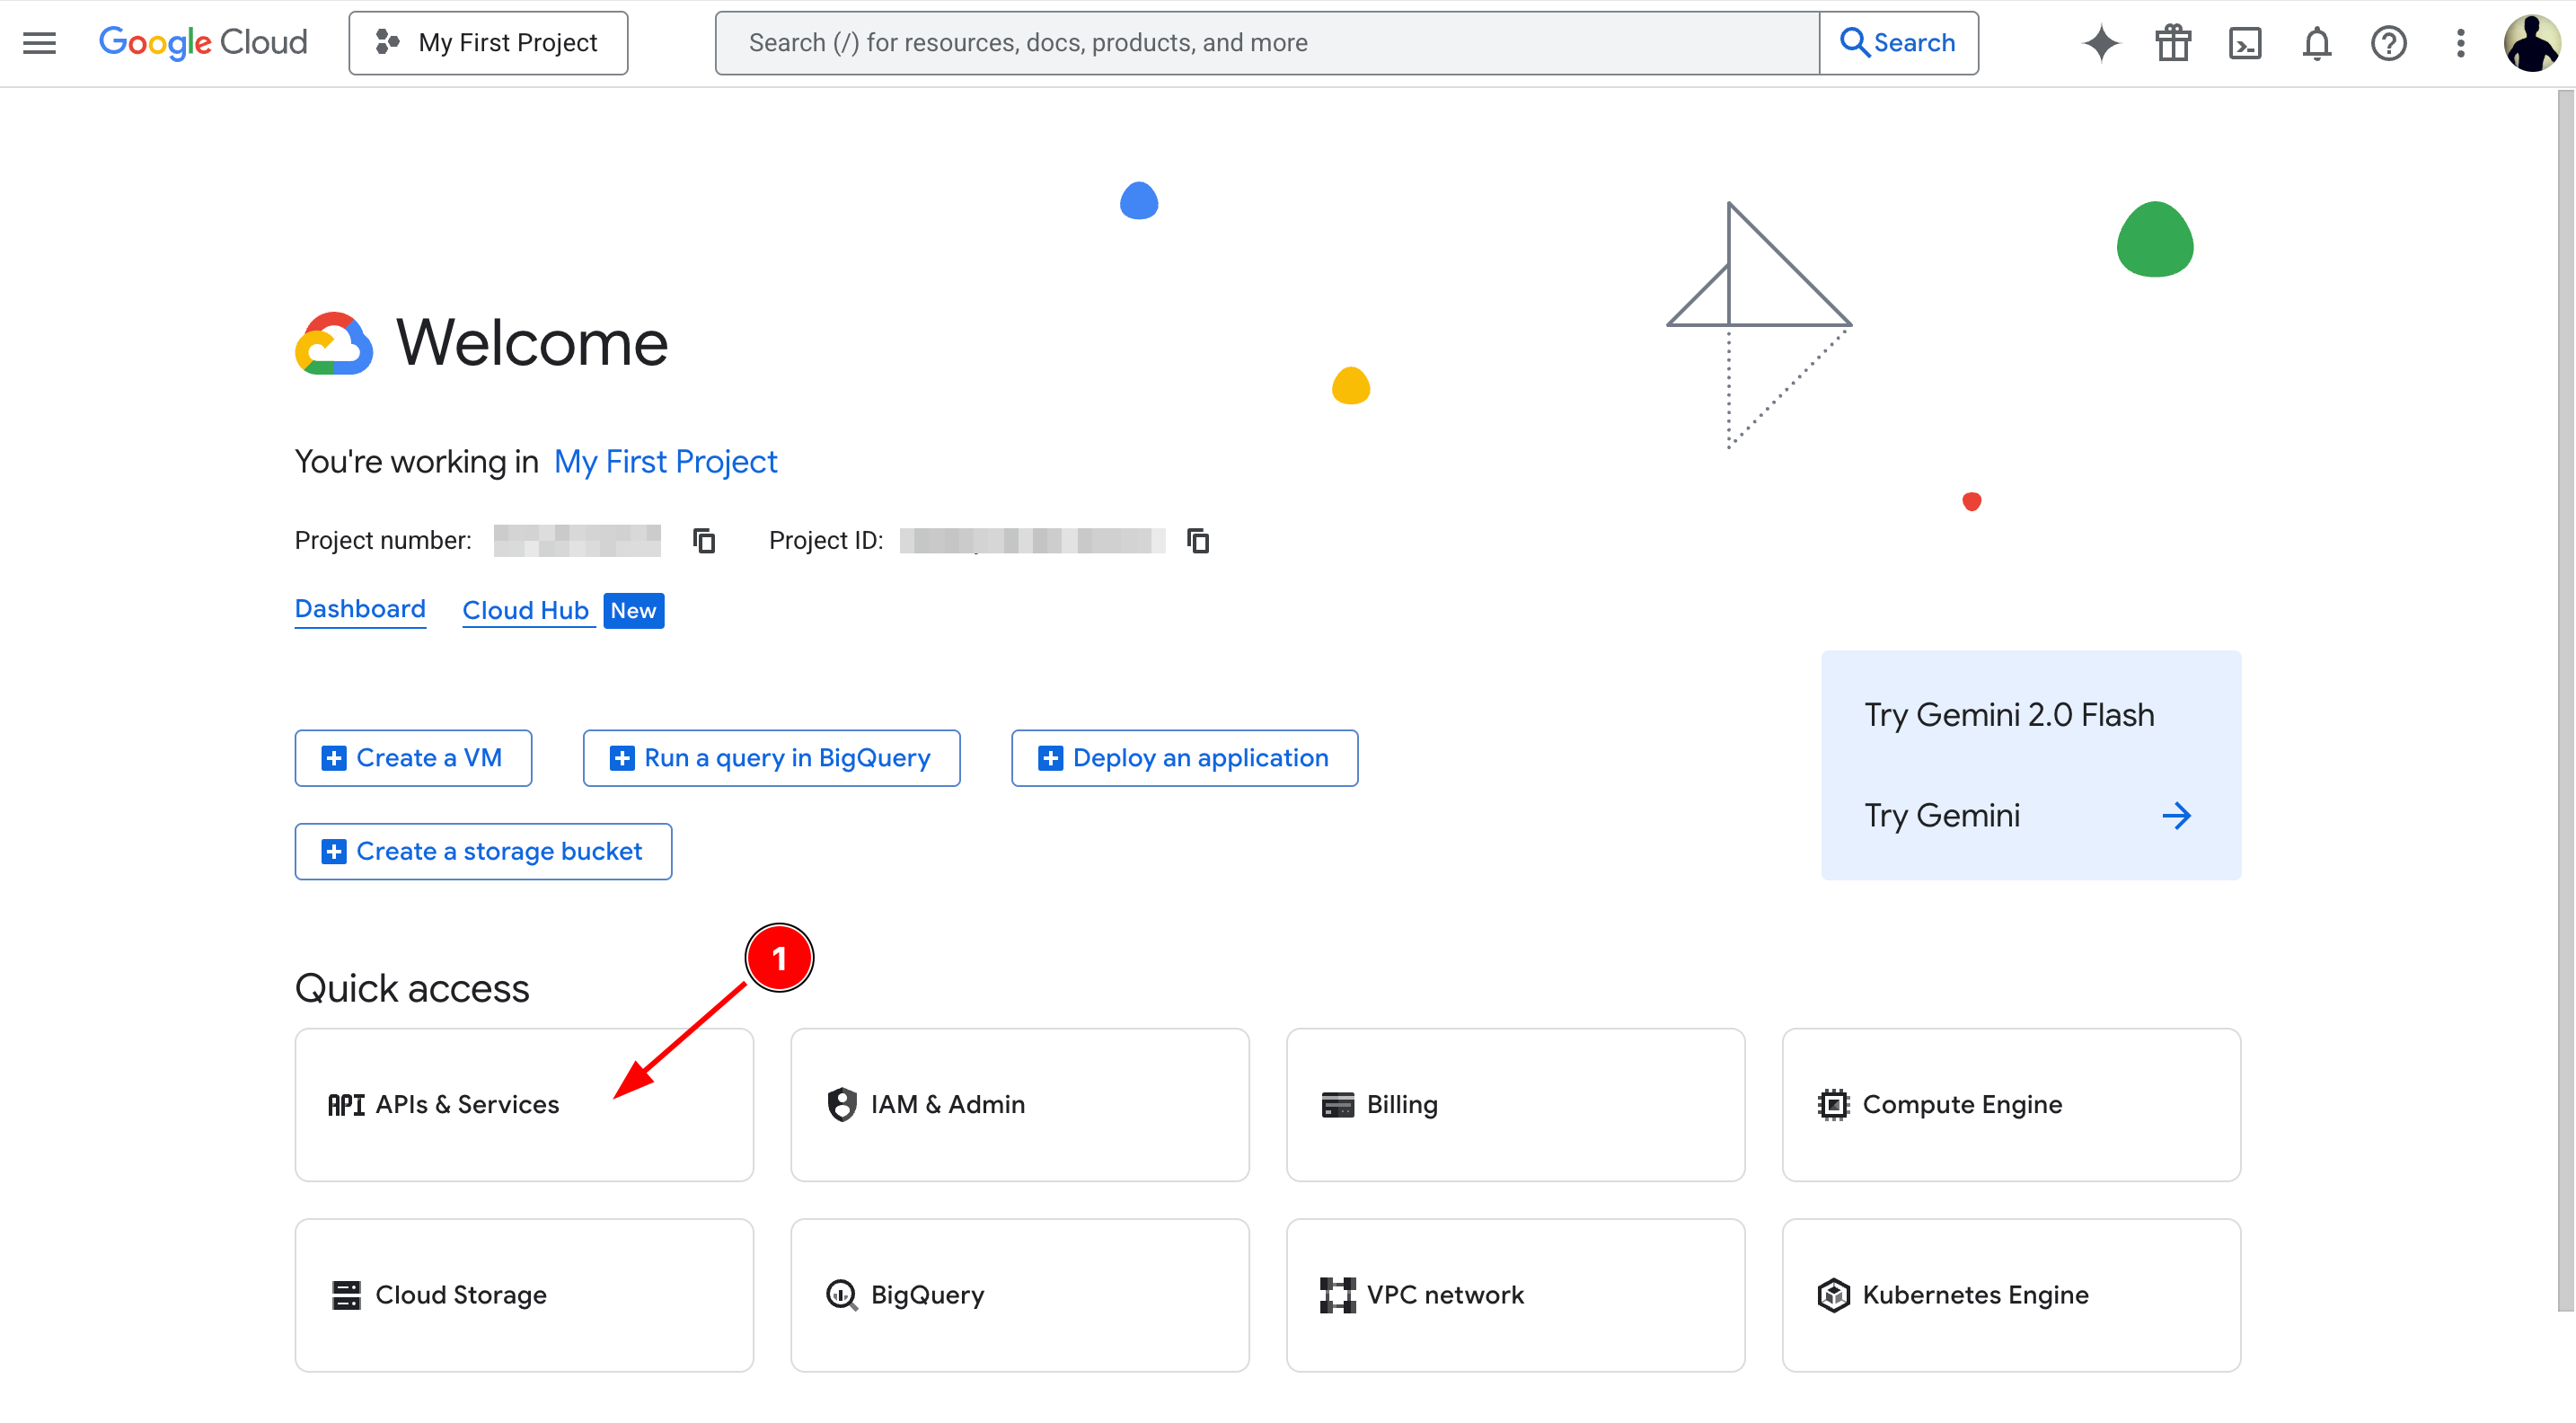Open the three-dot settings menu

point(2461,43)
